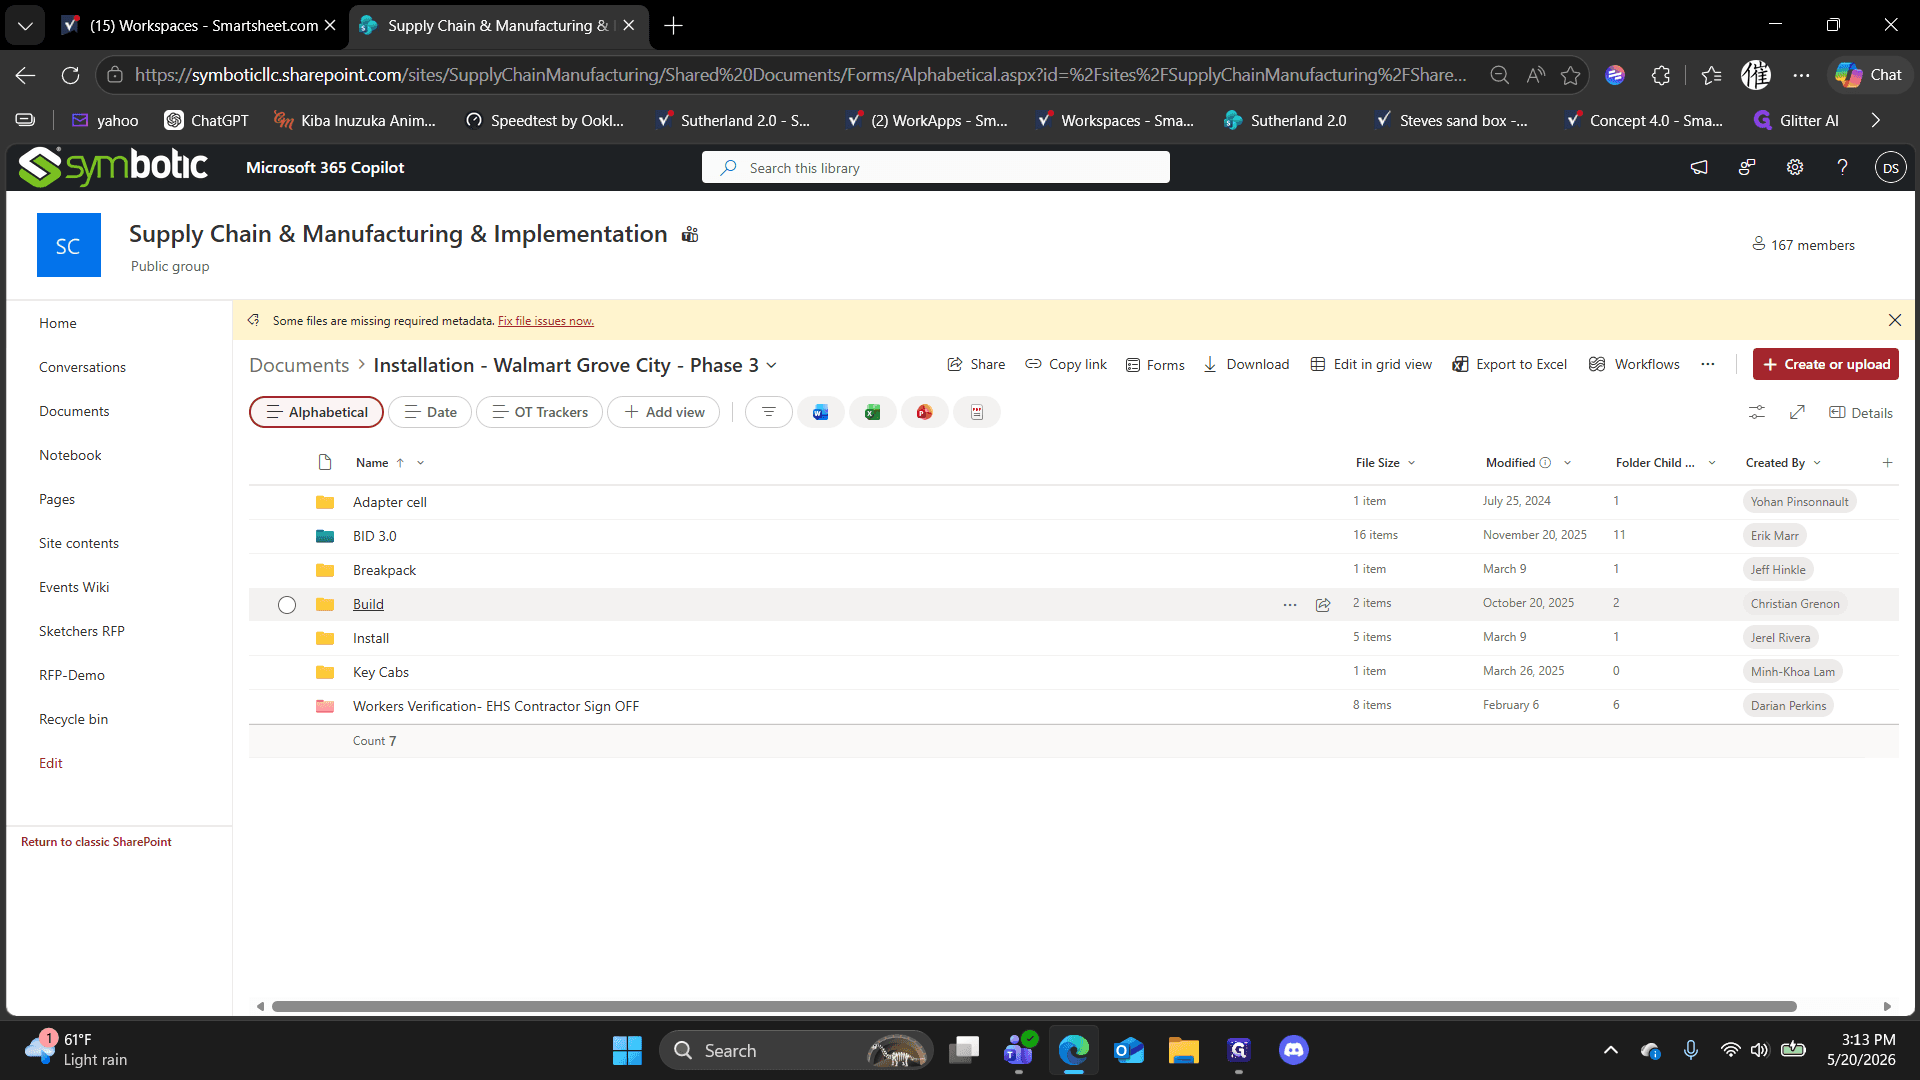The width and height of the screenshot is (1920, 1080).
Task: Go to Conversations in left nav
Action: pyautogui.click(x=82, y=367)
